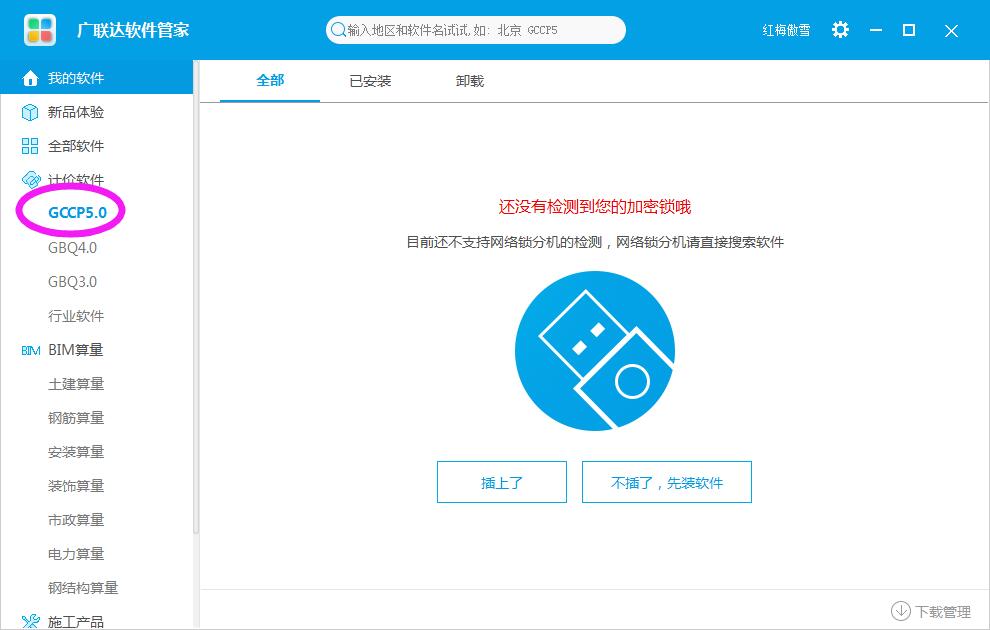The height and width of the screenshot is (630, 990).
Task: Click the colorful app logo top left
Action: 38,29
